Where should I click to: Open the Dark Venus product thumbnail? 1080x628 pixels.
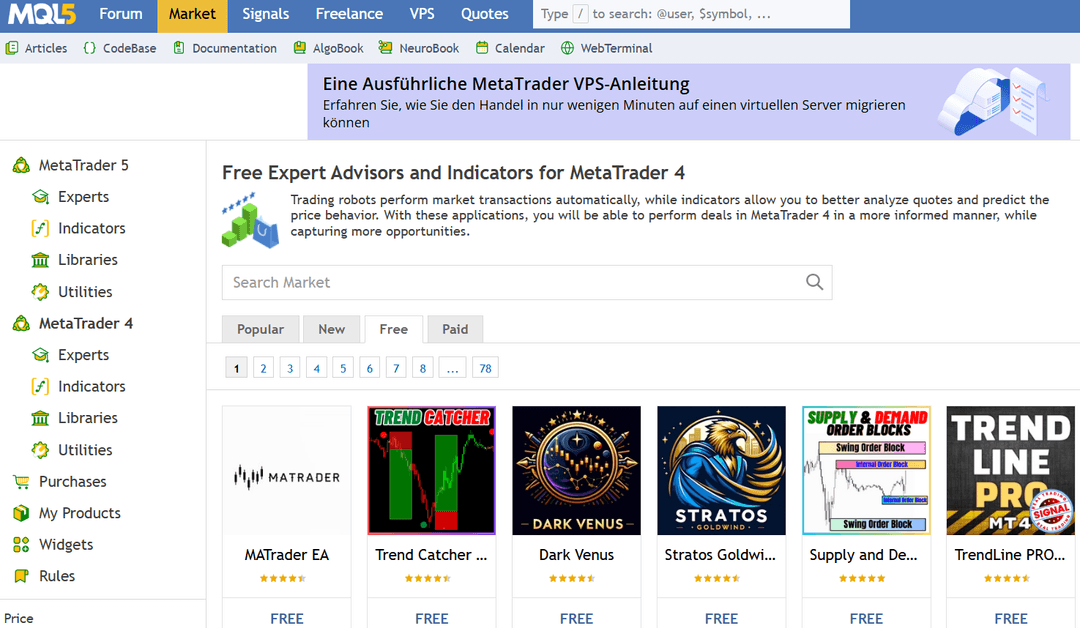tap(576, 470)
